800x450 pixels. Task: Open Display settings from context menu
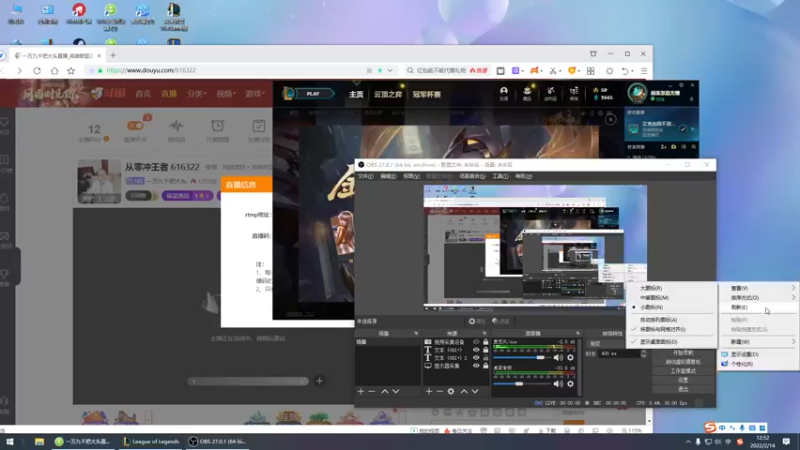[758, 354]
